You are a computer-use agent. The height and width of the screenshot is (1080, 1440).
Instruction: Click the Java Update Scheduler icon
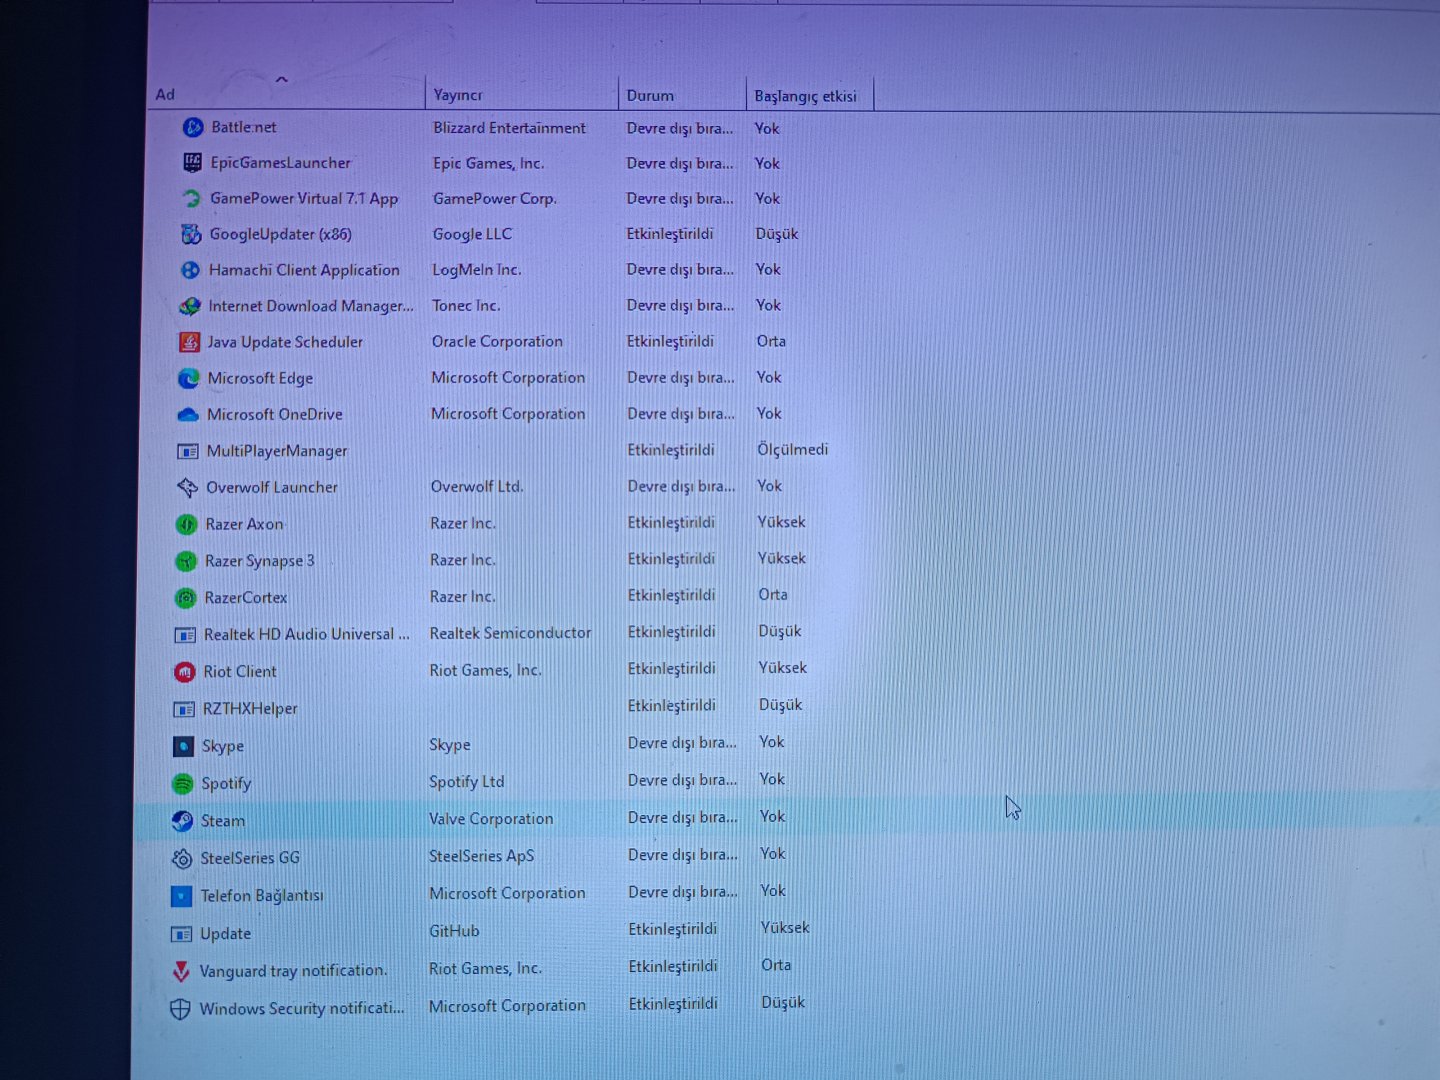pyautogui.click(x=189, y=342)
